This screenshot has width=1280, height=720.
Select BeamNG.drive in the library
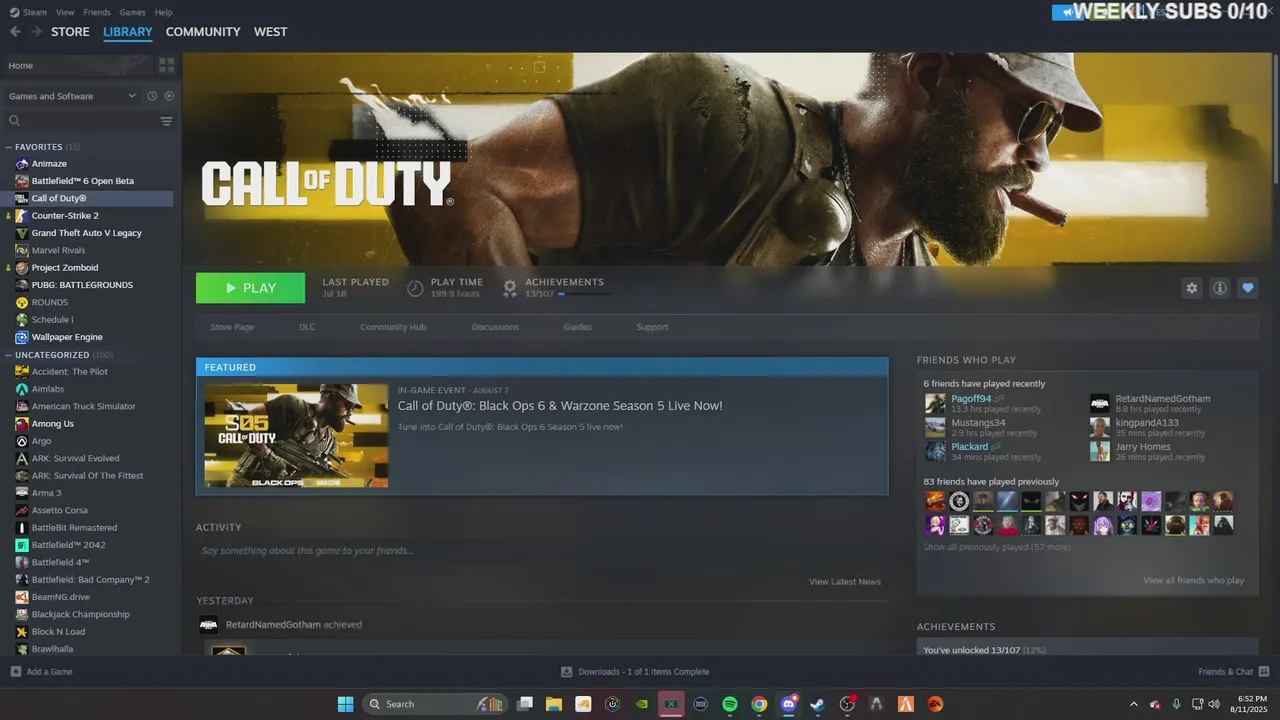[x=60, y=597]
